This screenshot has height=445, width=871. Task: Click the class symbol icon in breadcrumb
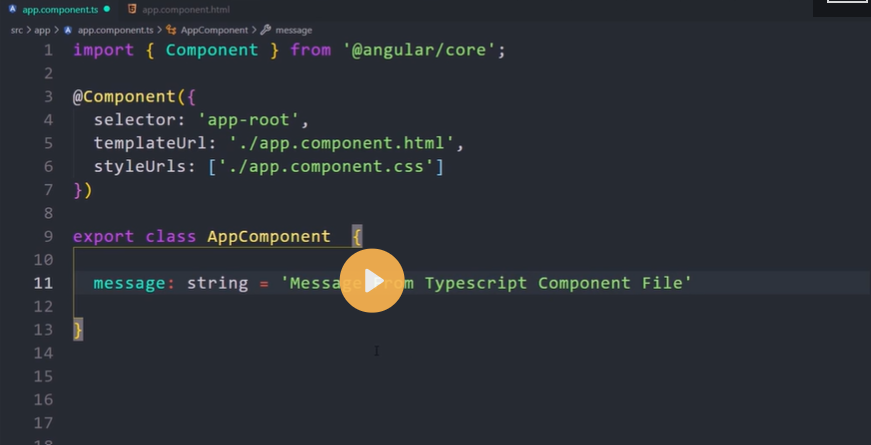[171, 30]
